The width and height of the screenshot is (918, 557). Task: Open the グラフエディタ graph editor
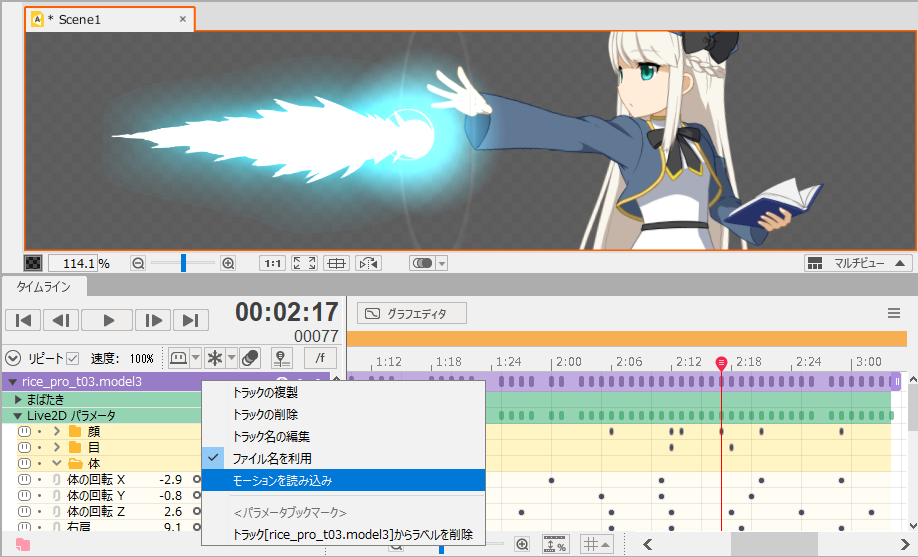pos(412,314)
